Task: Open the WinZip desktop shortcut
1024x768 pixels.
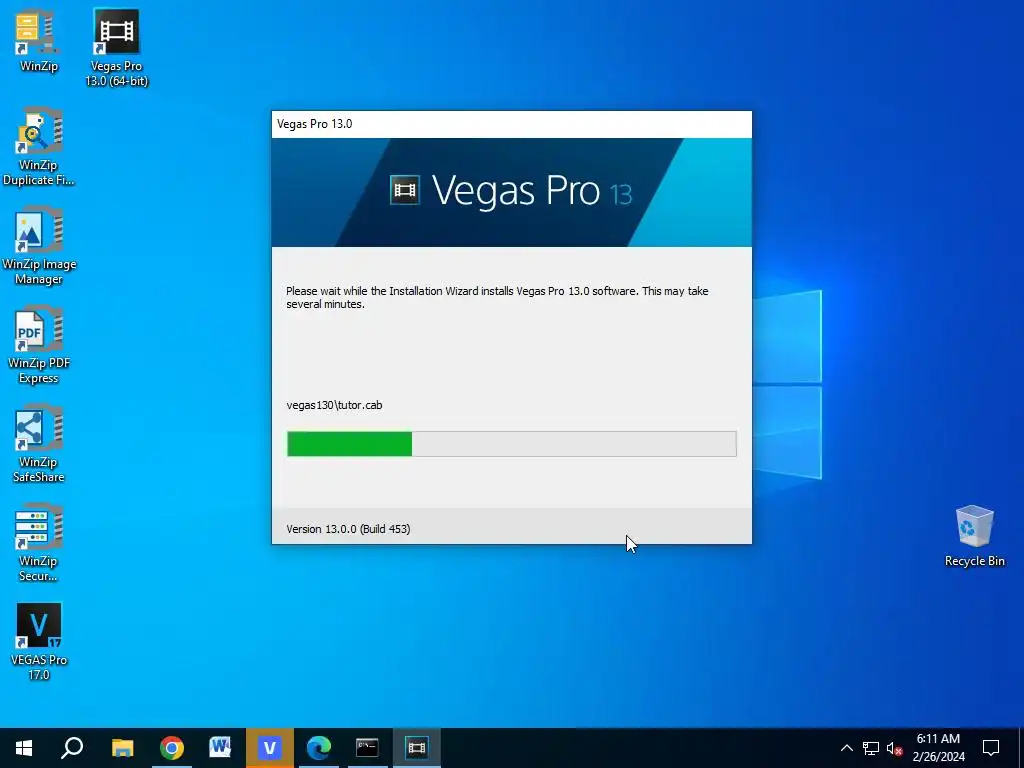Action: coord(38,39)
